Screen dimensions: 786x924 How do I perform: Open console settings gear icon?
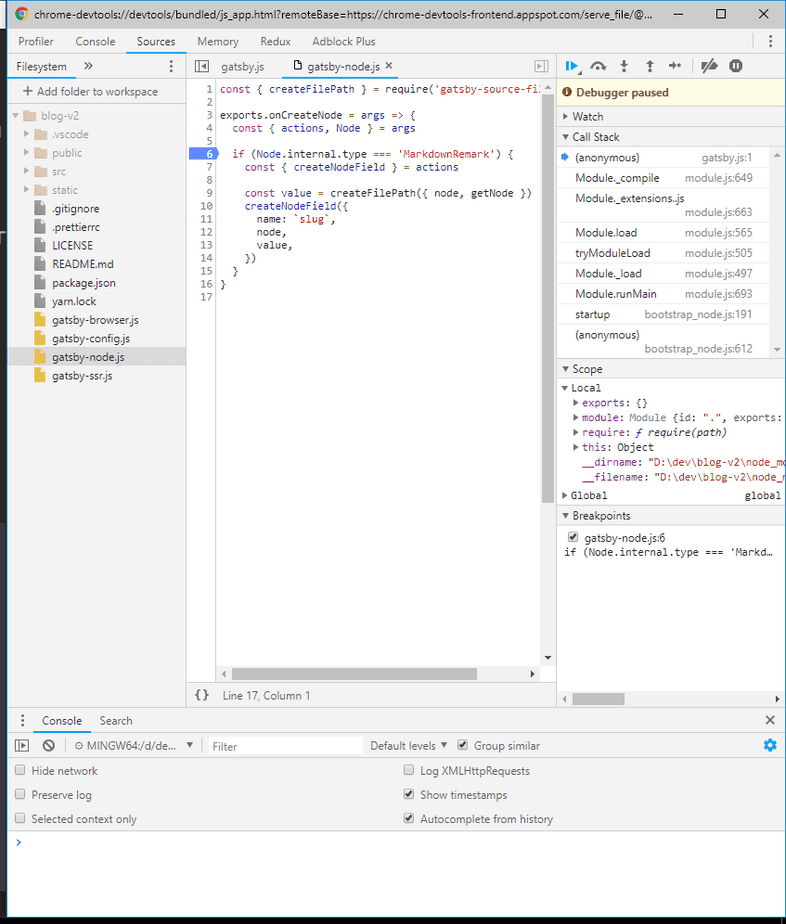click(x=769, y=745)
